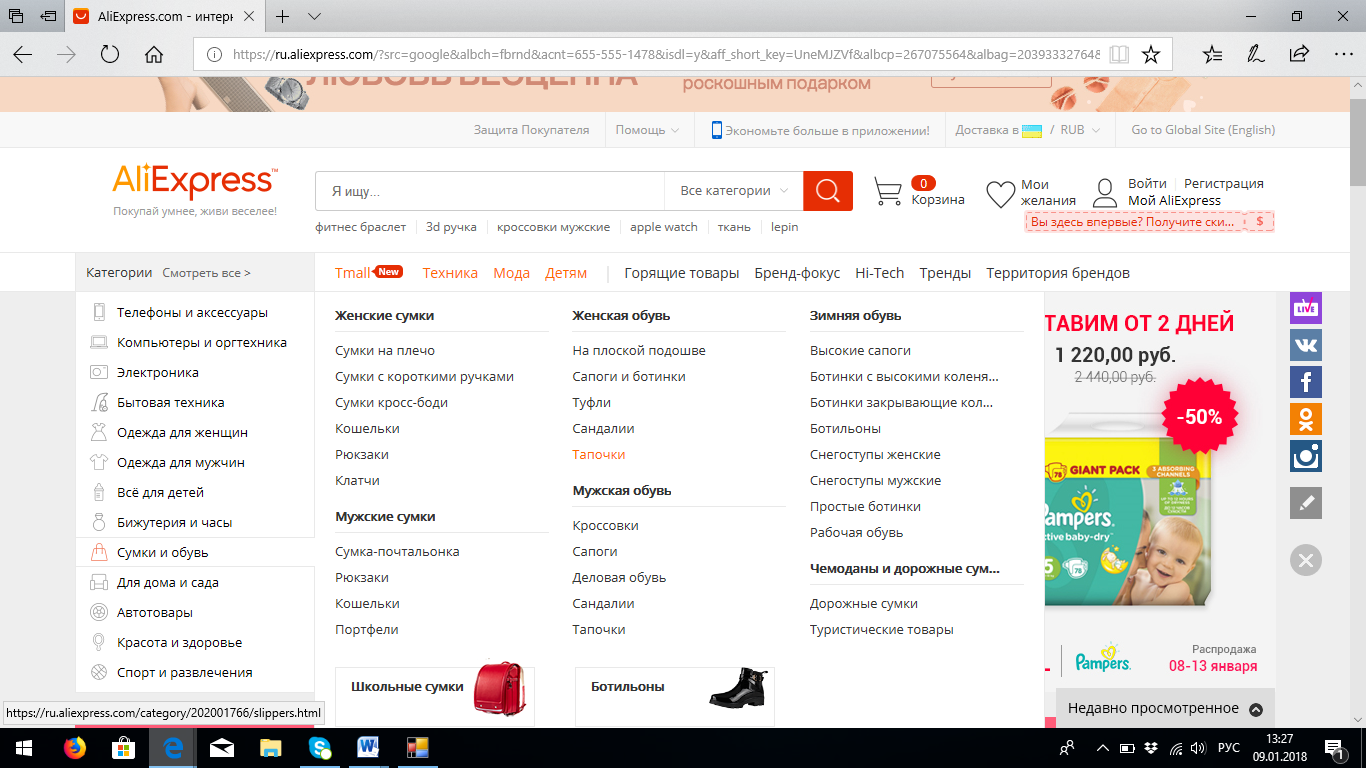This screenshot has height=768, width=1366.
Task: Open the Tmall New tab
Action: [368, 272]
